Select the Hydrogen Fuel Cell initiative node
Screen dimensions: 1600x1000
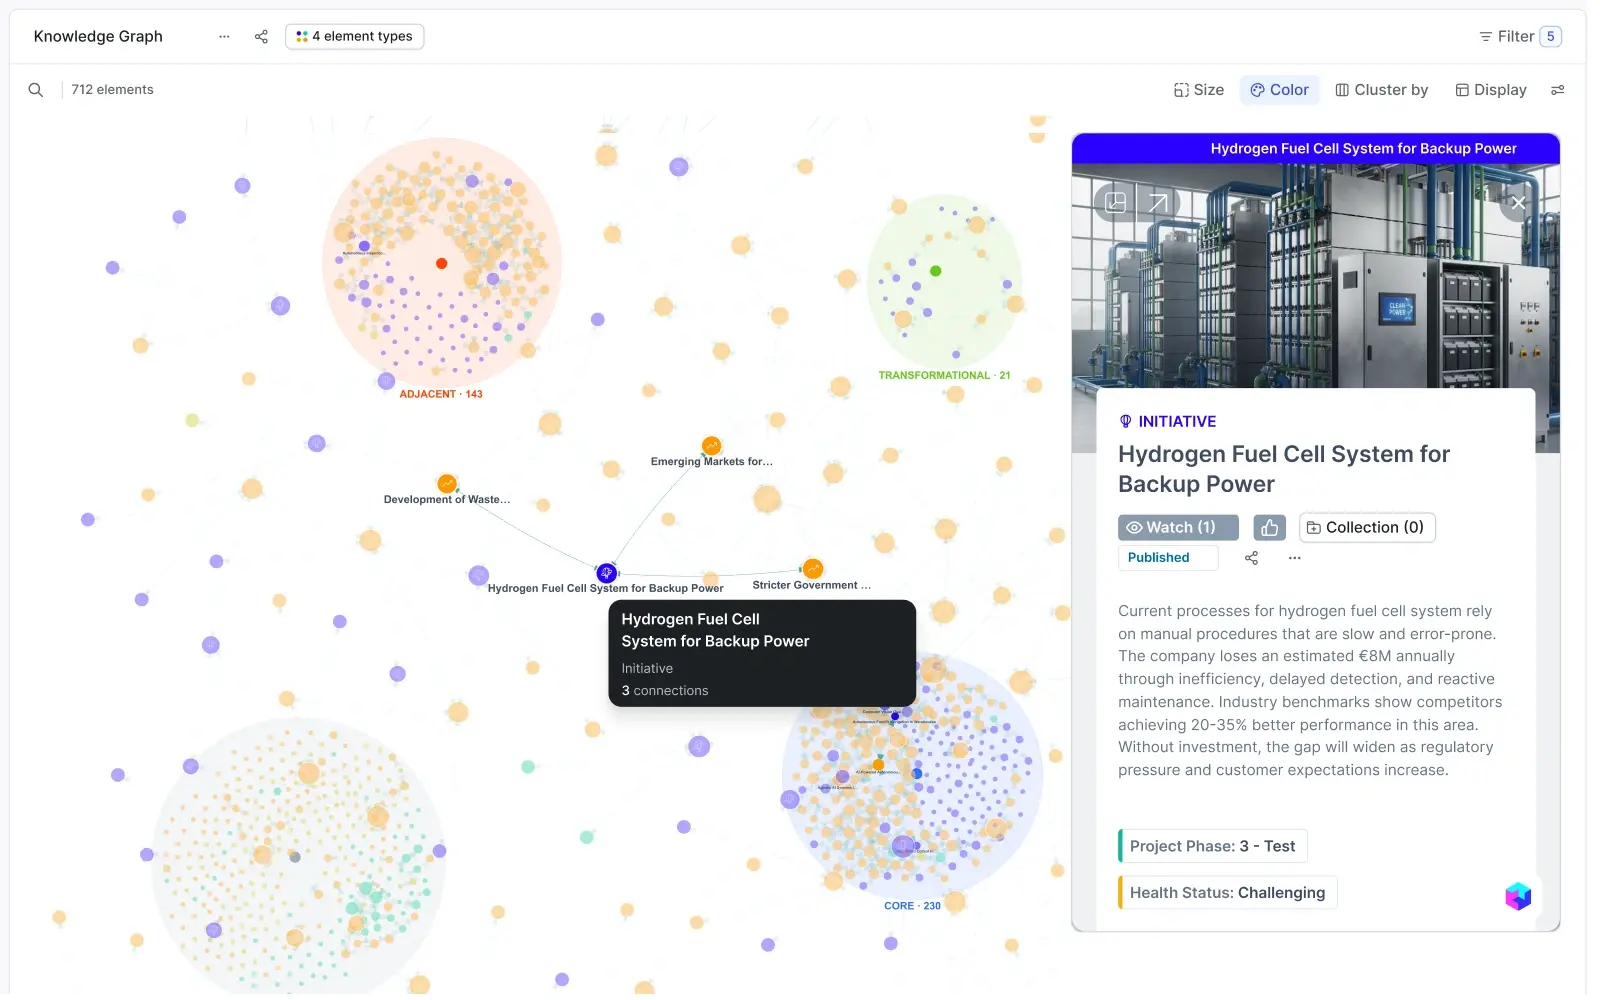tap(607, 573)
